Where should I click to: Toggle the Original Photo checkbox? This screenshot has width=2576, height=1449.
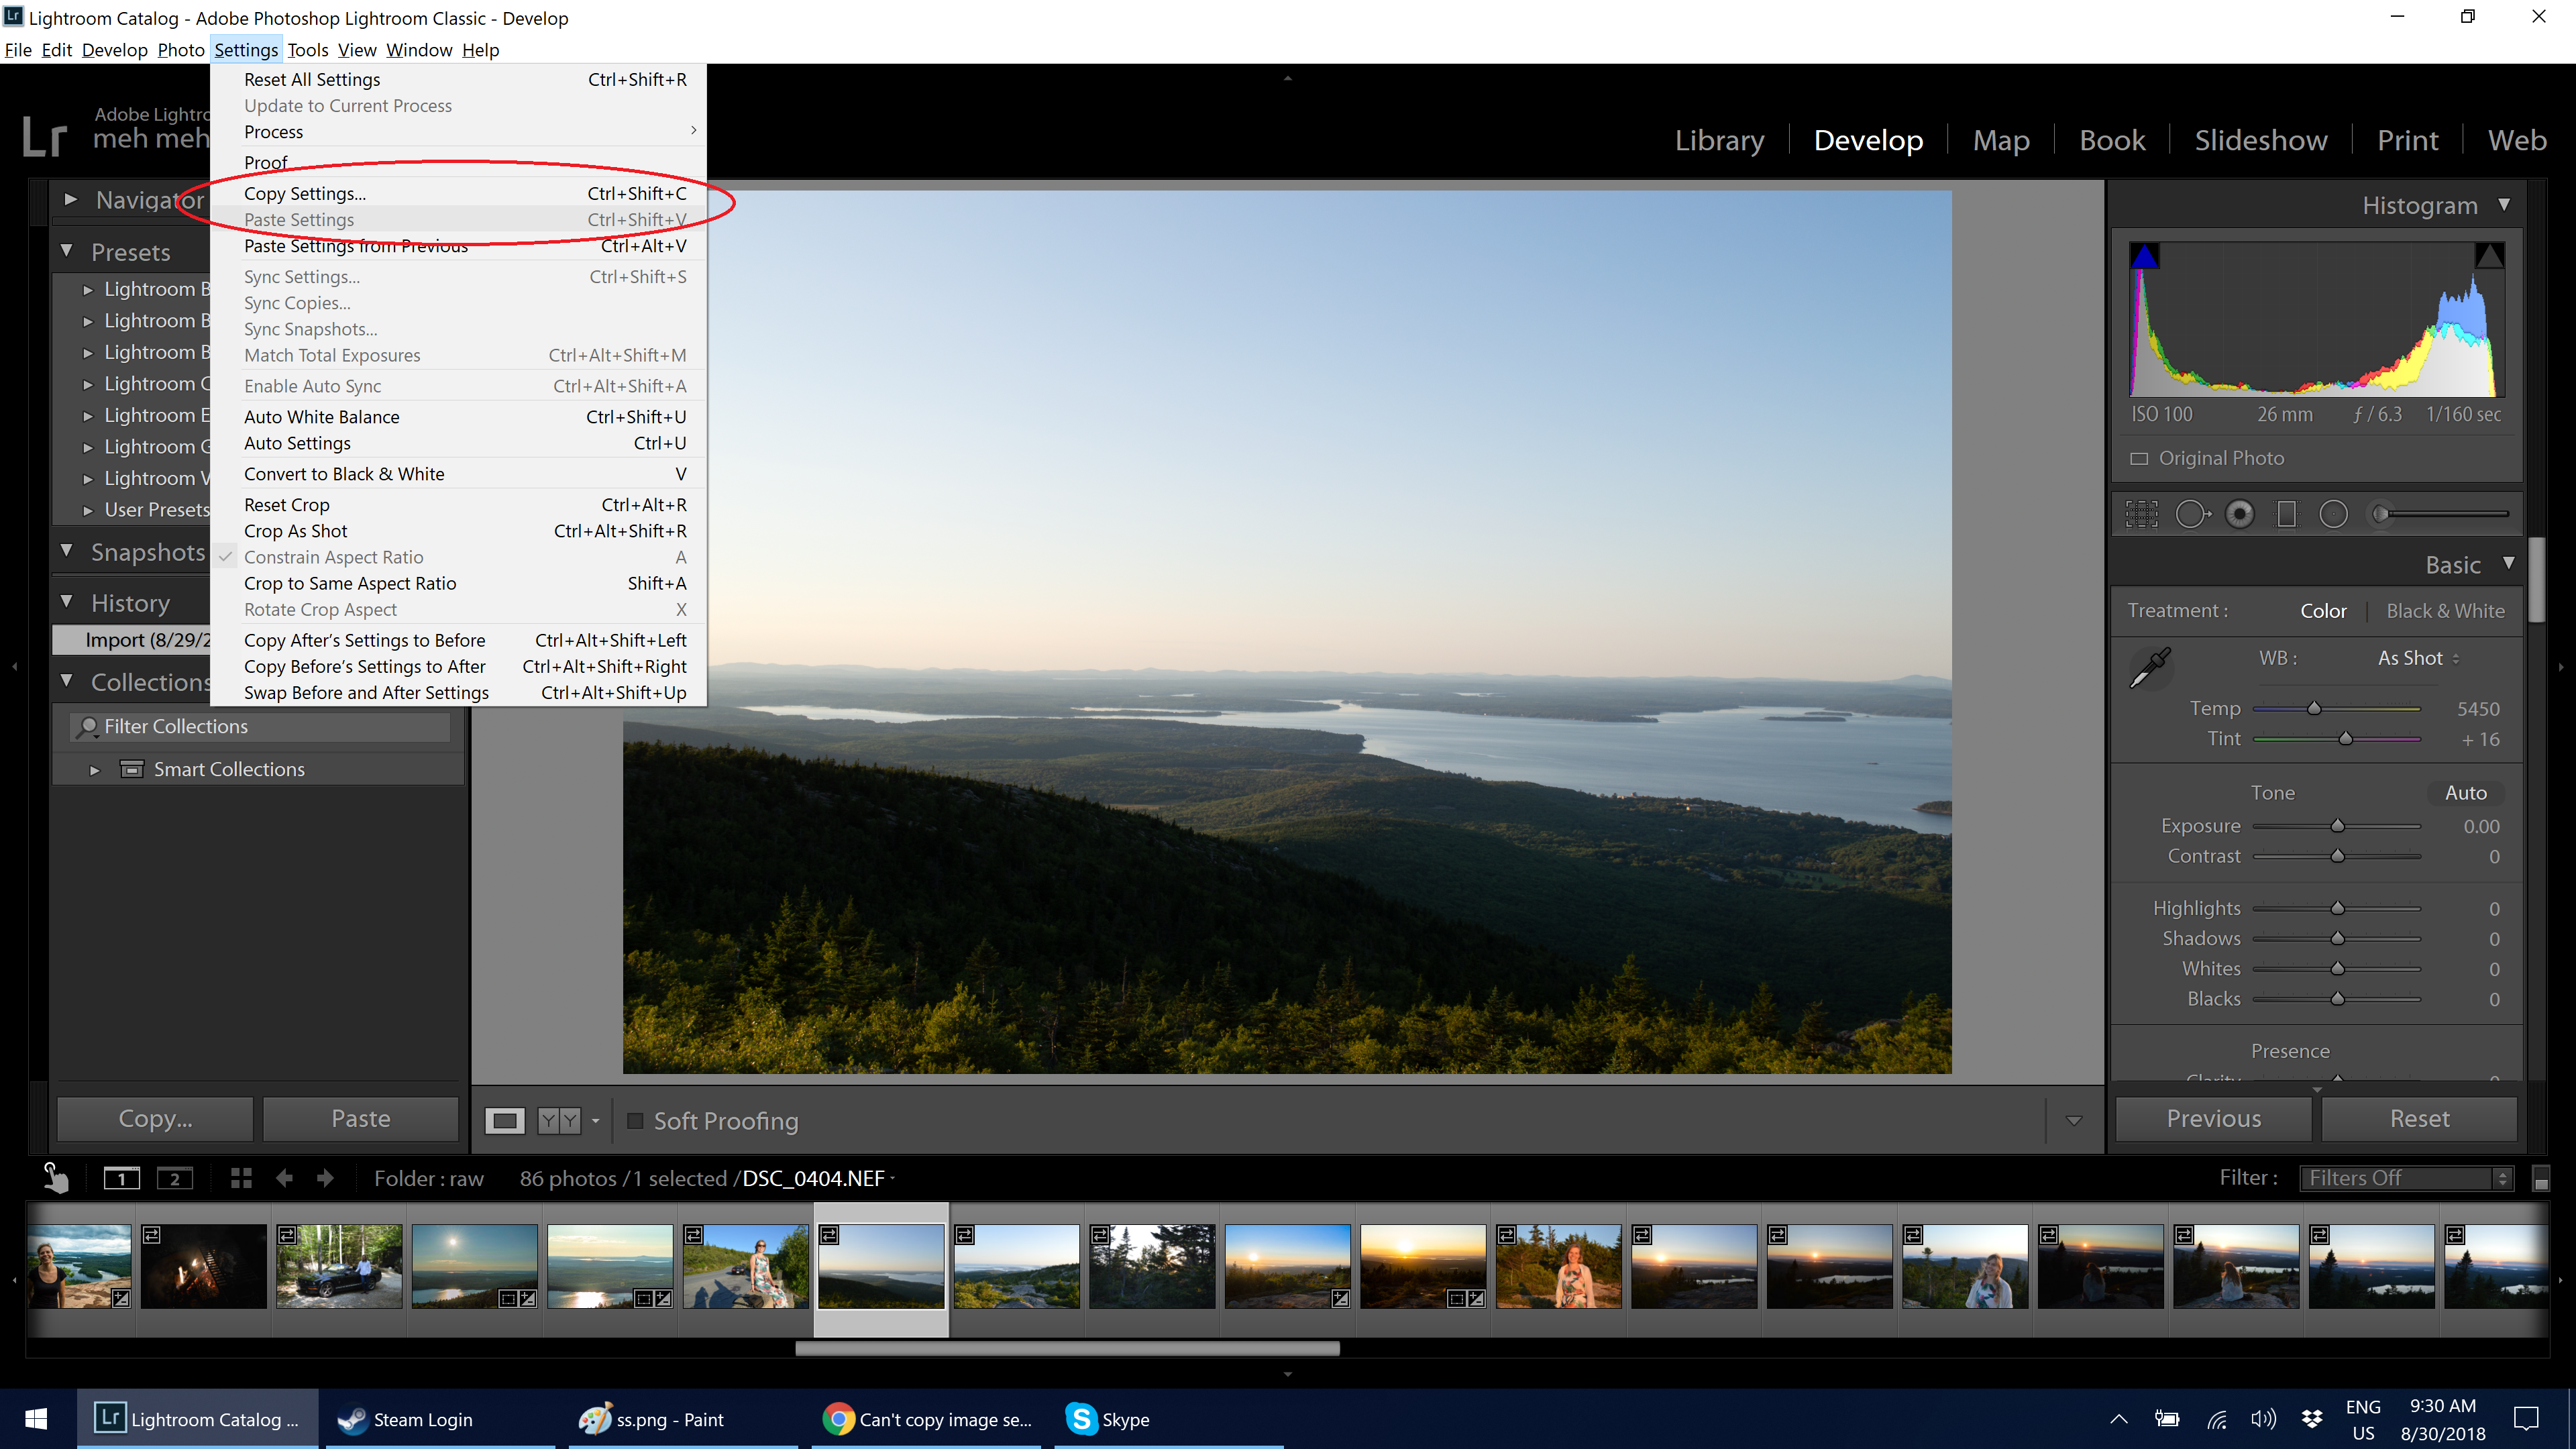click(2139, 459)
